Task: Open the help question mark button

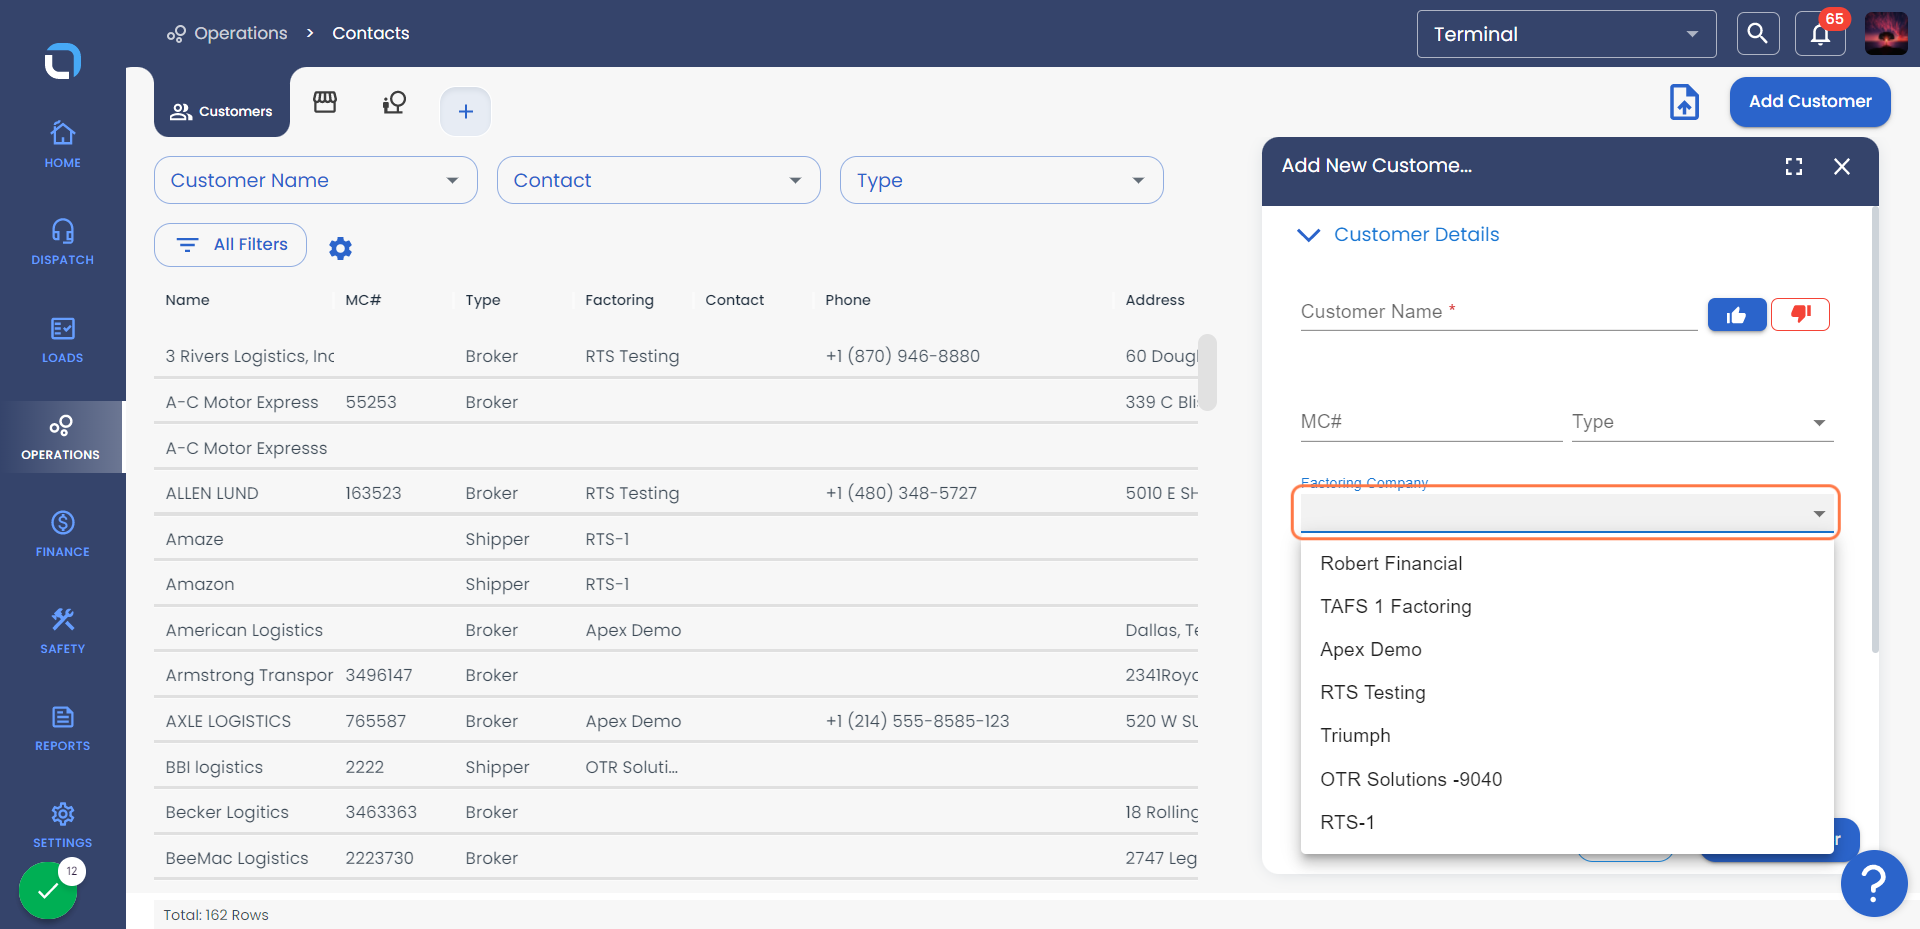Action: click(x=1874, y=883)
